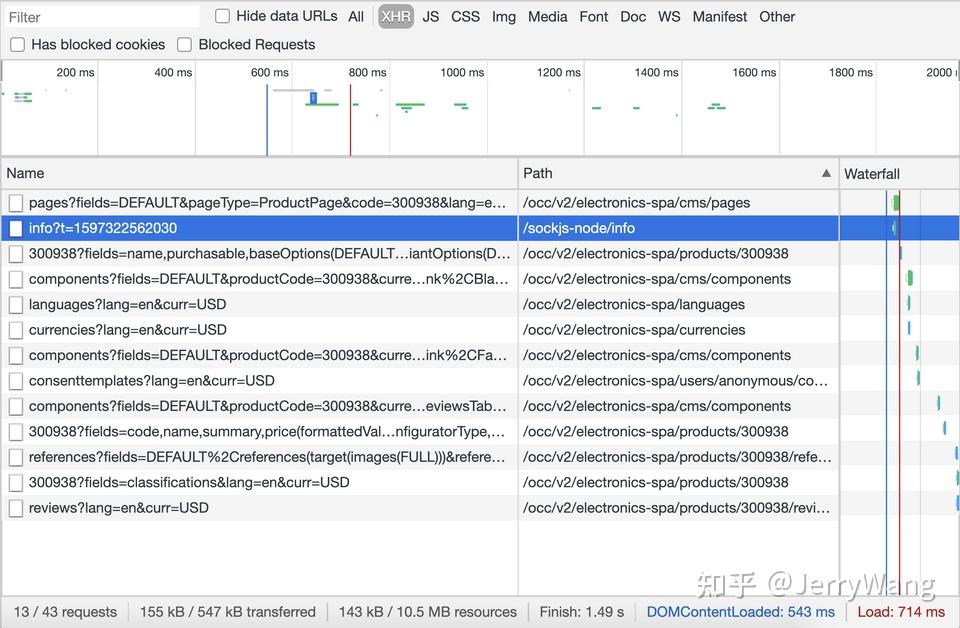Click the DOMContentLoaded: 543 ms status
The width and height of the screenshot is (960, 628).
click(740, 611)
